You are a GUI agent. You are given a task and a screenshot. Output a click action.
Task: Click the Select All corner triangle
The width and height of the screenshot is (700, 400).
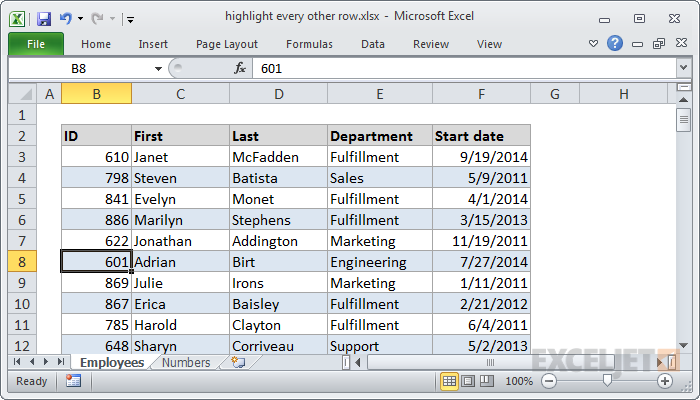click(22, 94)
